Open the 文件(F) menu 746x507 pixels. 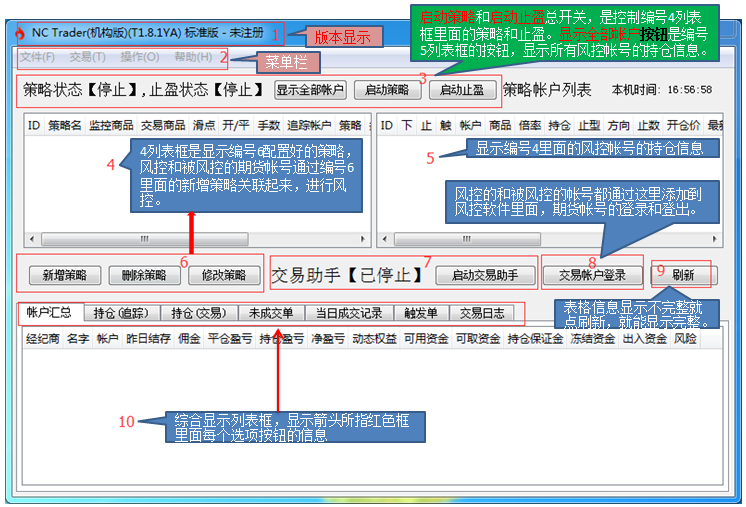click(37, 57)
